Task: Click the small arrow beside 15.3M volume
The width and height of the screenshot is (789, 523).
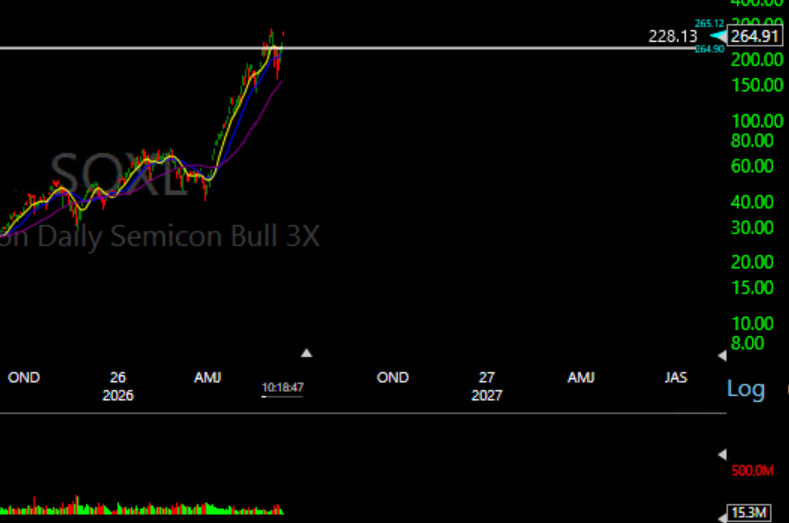Action: click(x=722, y=517)
